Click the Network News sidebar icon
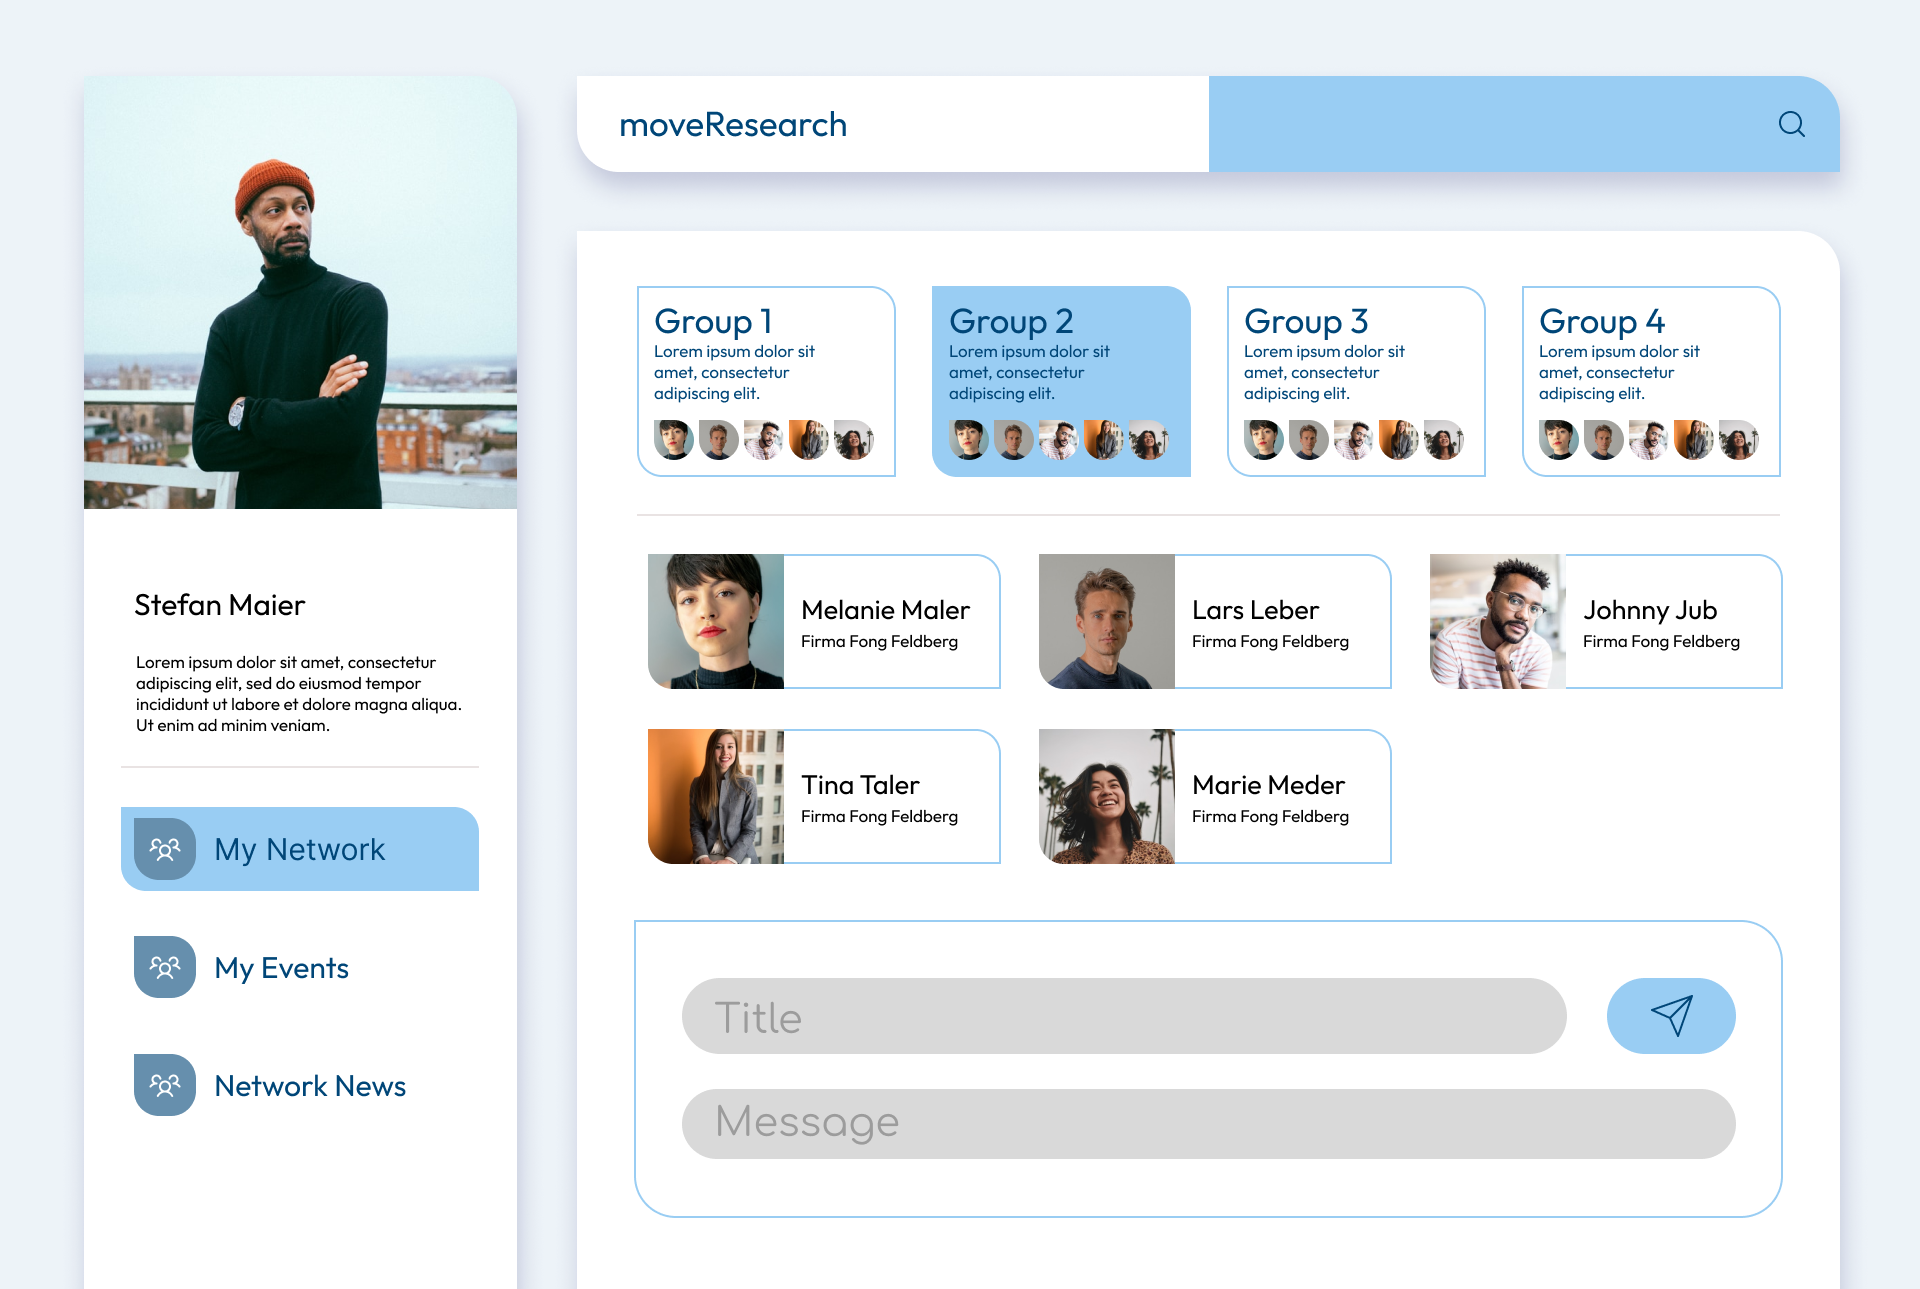The width and height of the screenshot is (1920, 1289). pos(165,1085)
